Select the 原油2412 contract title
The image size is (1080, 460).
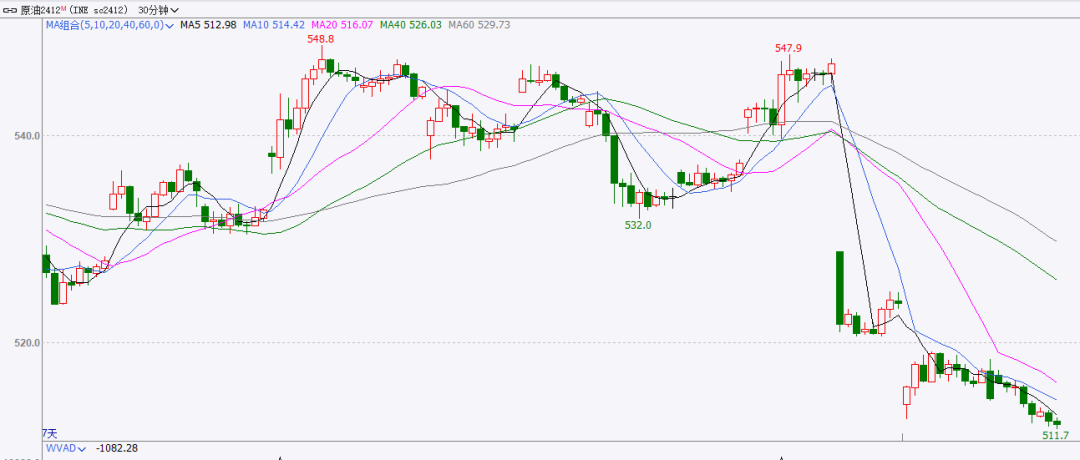38,9
